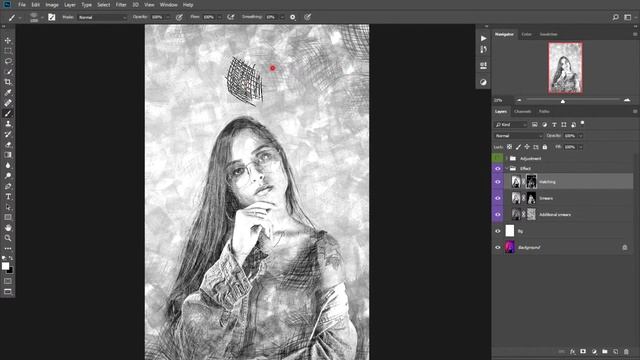640x360 pixels.
Task: Open layer Opacity dropdown arrow
Action: pyautogui.click(x=580, y=136)
